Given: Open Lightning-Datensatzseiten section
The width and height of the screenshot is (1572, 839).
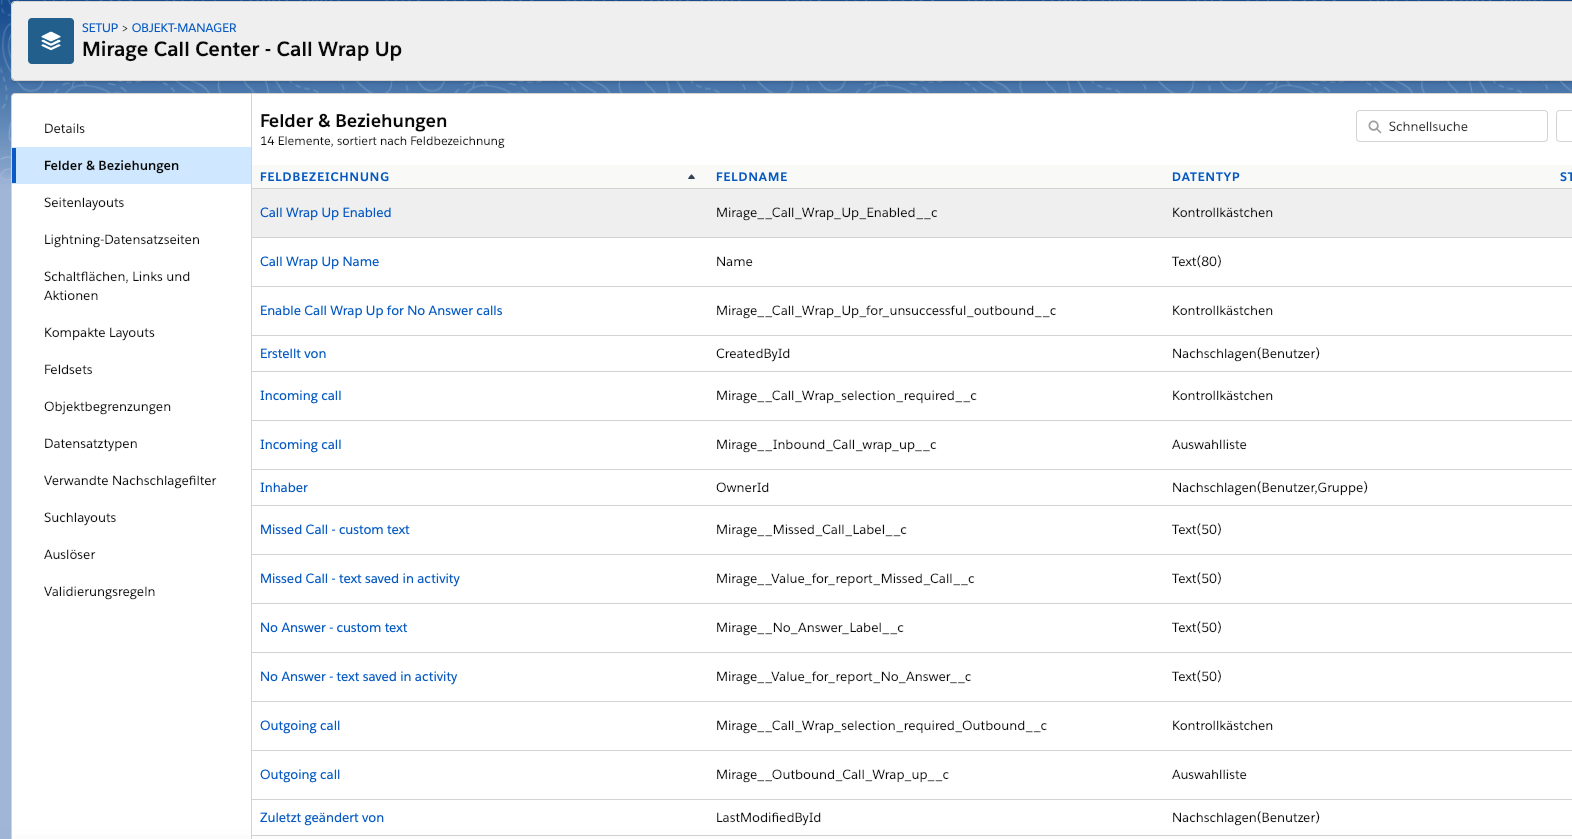Looking at the screenshot, I should [122, 240].
